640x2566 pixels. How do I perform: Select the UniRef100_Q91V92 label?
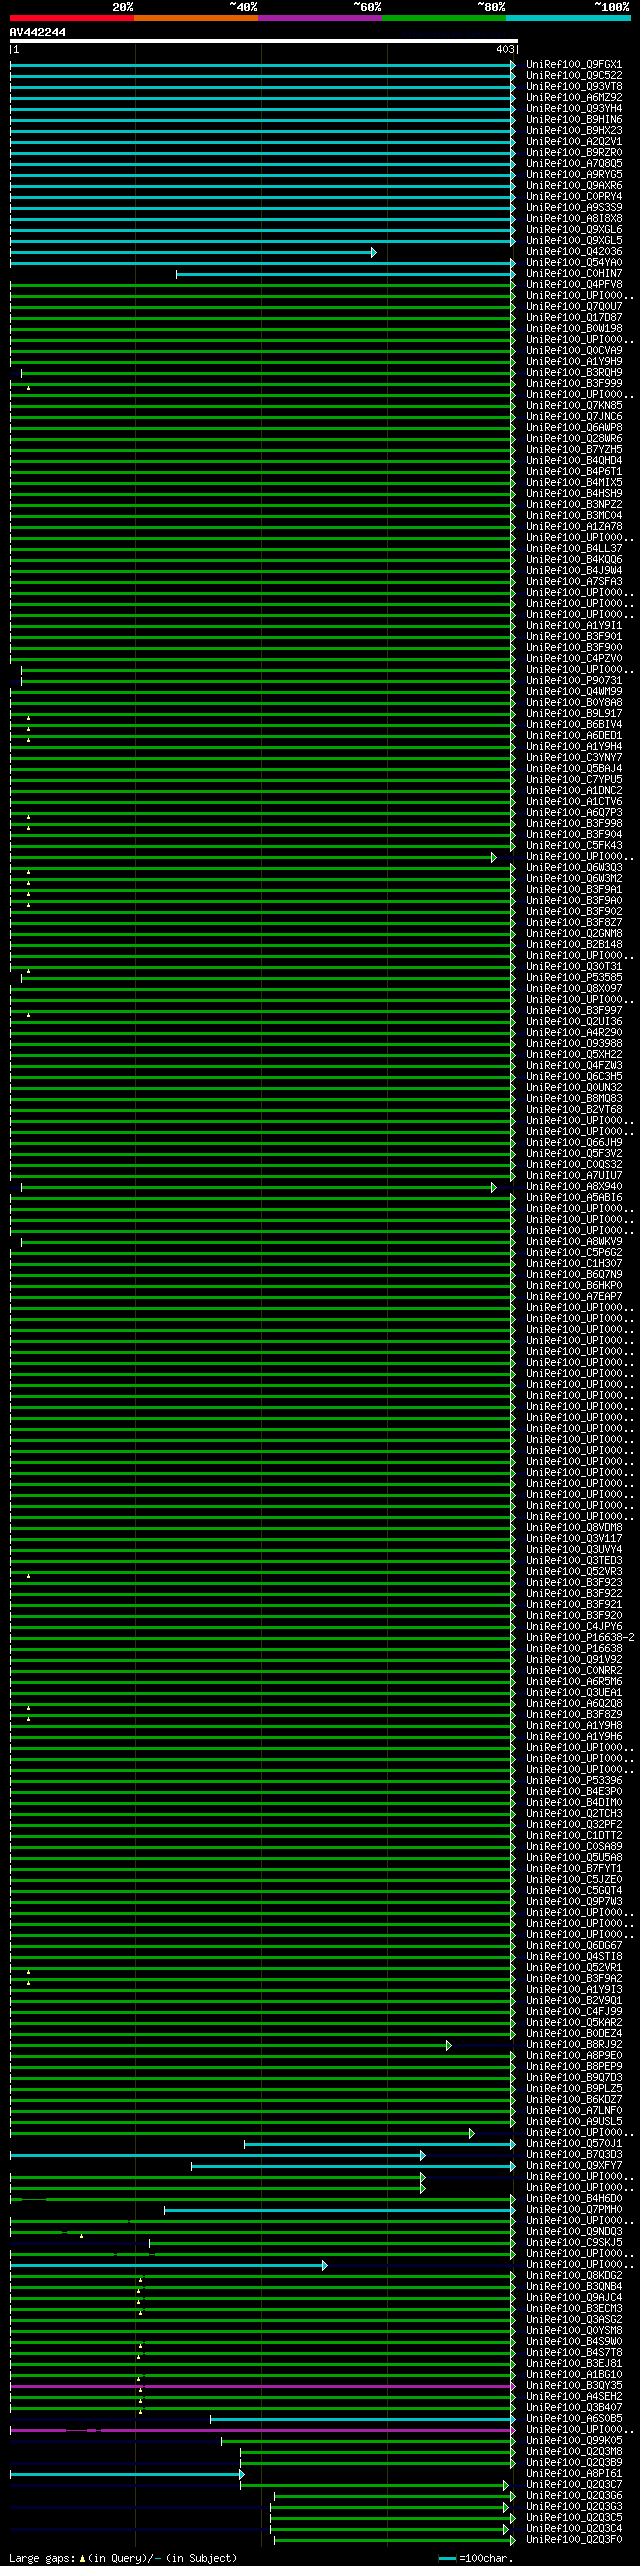click(574, 1660)
